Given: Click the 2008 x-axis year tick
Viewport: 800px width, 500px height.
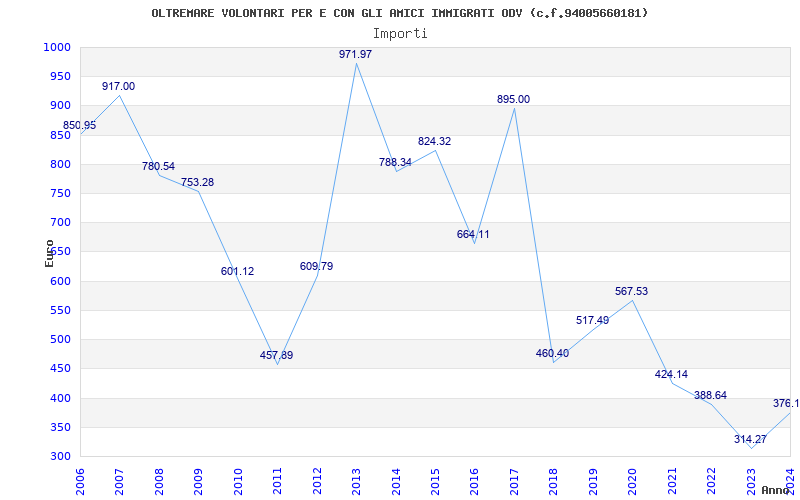Looking at the screenshot, I should click(x=159, y=481).
